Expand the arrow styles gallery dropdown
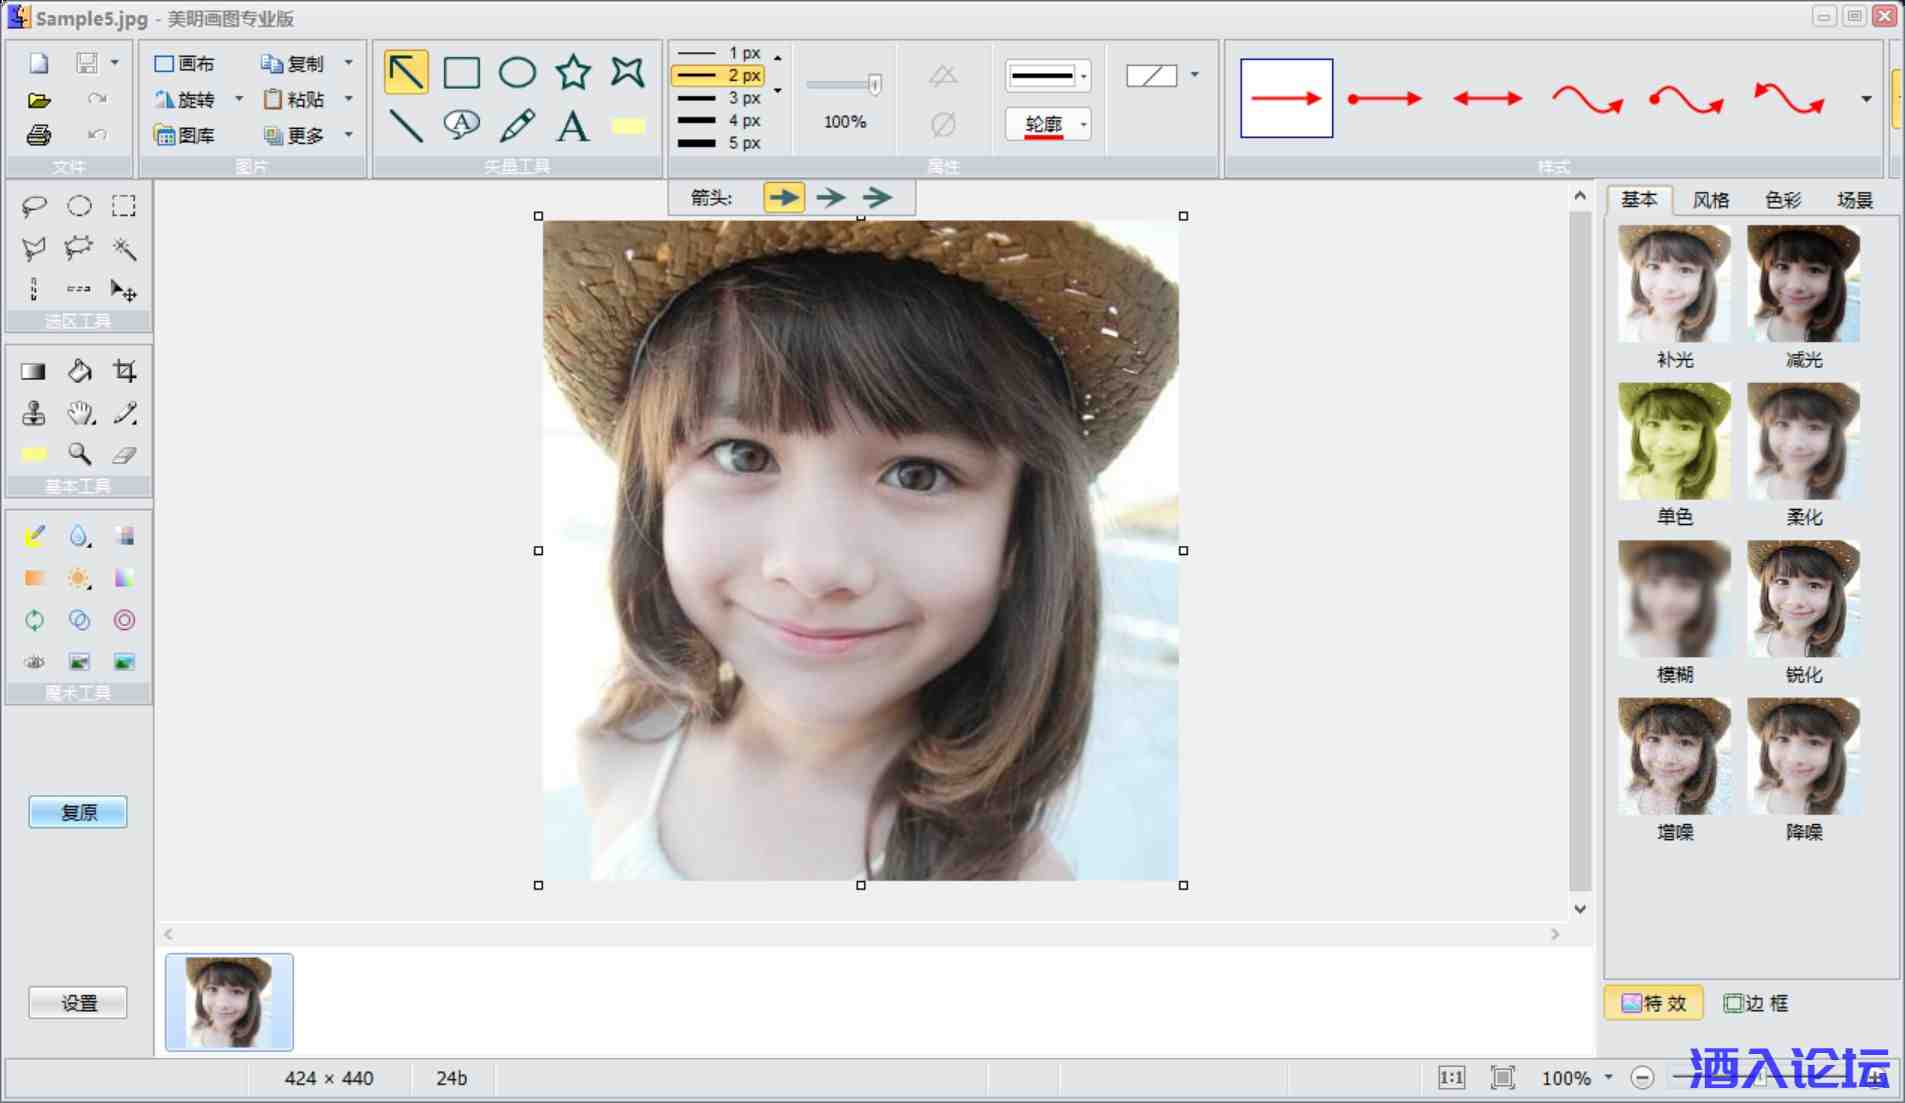The width and height of the screenshot is (1905, 1103). (x=1866, y=99)
